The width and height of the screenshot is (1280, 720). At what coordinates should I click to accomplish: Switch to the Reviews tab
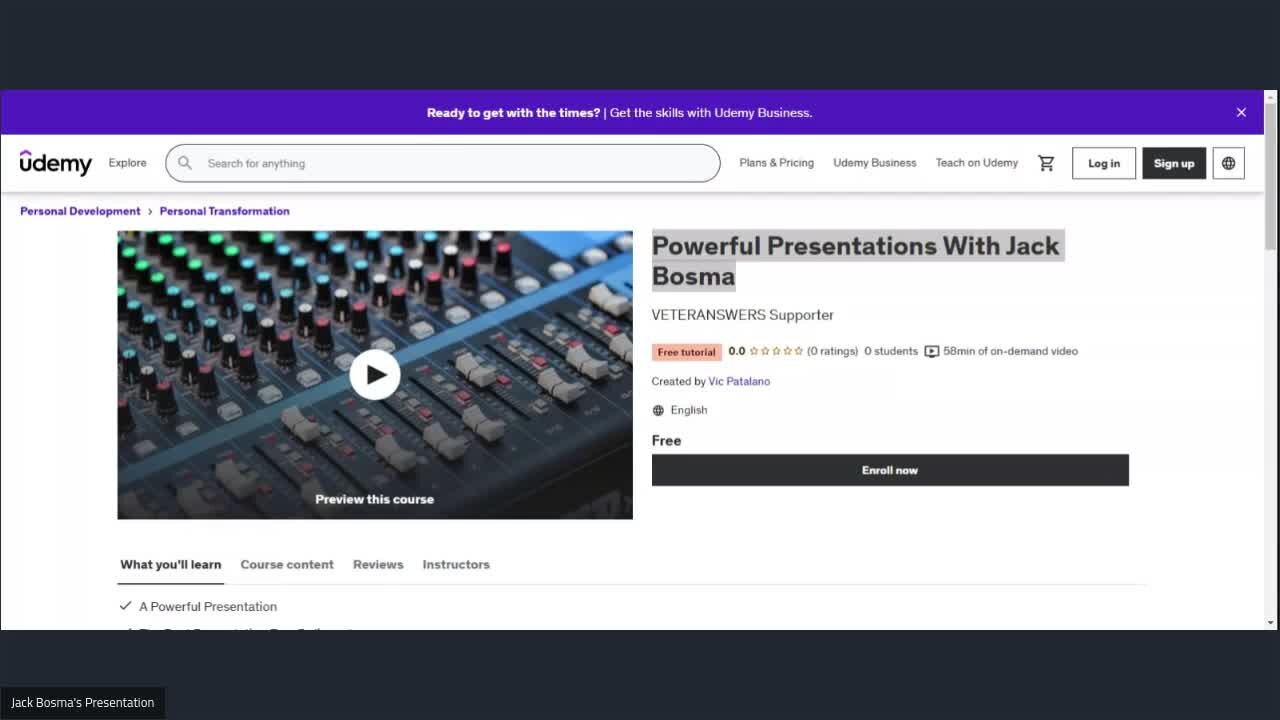coord(378,564)
